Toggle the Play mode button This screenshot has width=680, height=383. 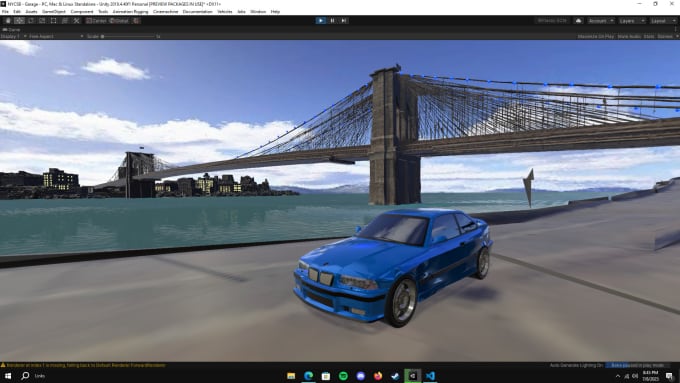pos(320,20)
